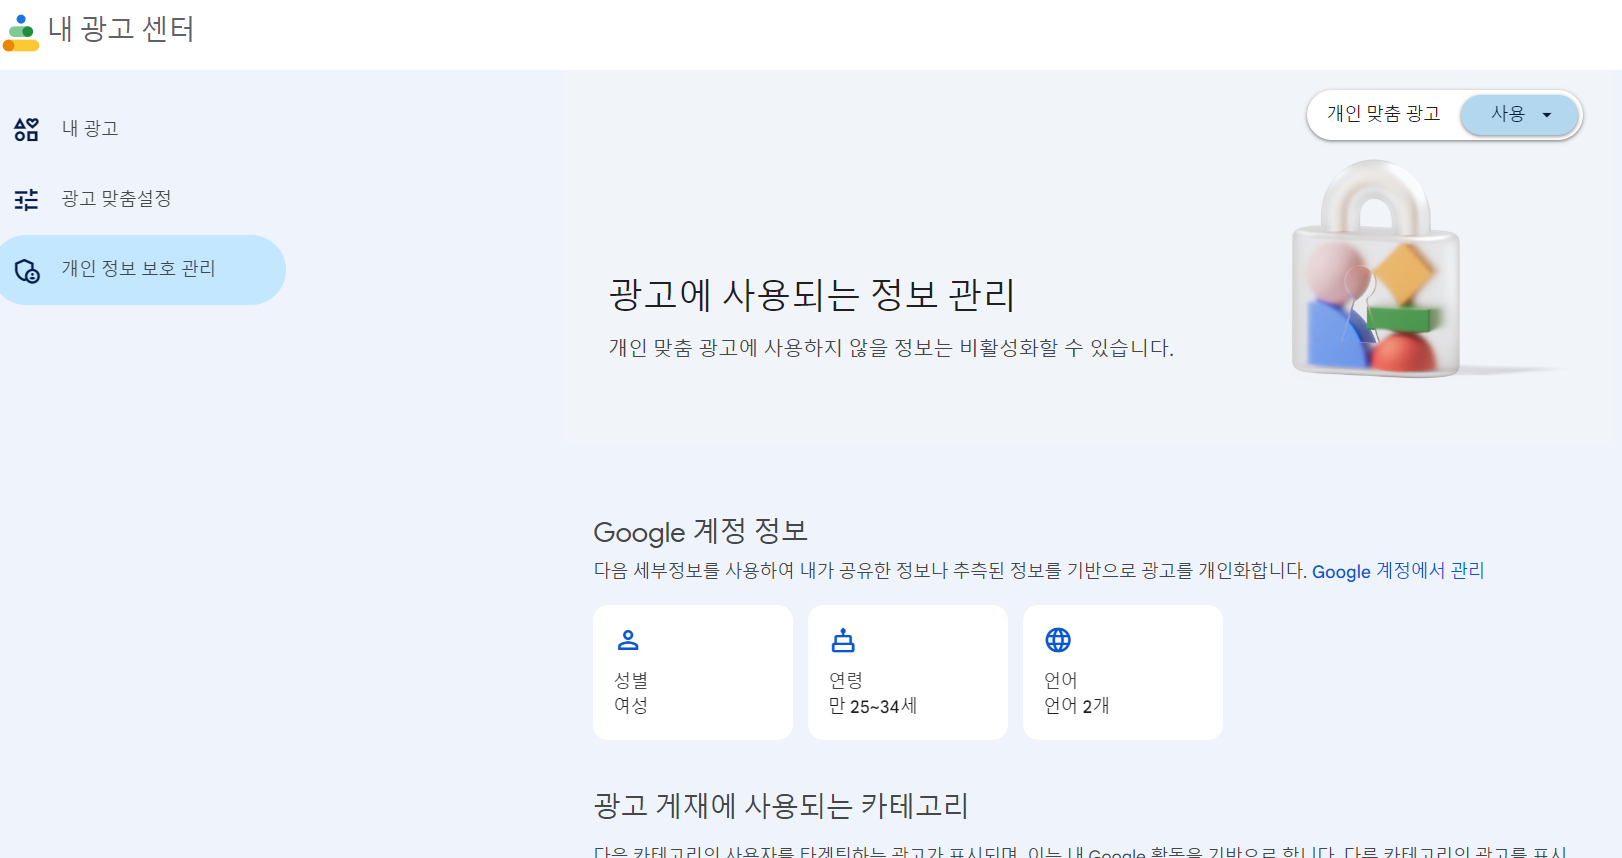The height and width of the screenshot is (858, 1622).
Task: Click the person icon on 성별 card
Action: click(x=628, y=640)
